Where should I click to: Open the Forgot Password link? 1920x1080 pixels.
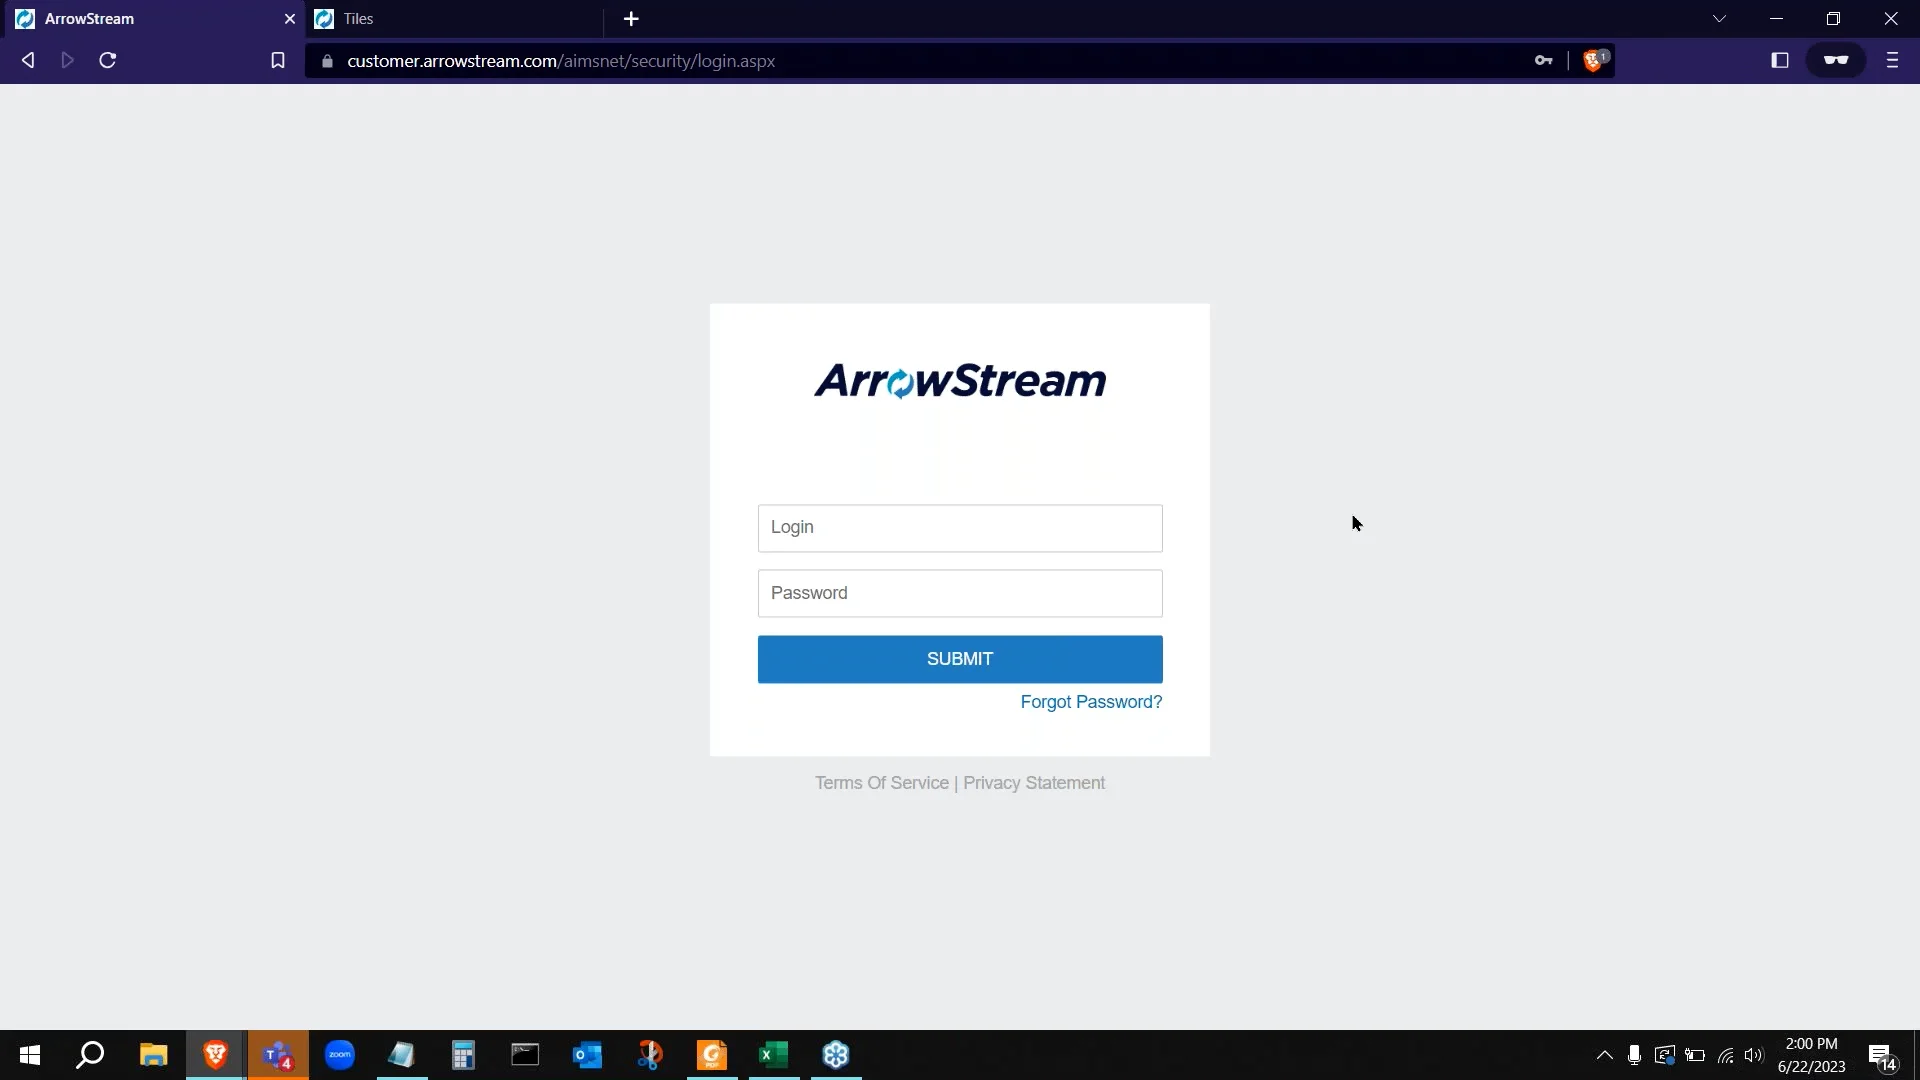[1091, 702]
